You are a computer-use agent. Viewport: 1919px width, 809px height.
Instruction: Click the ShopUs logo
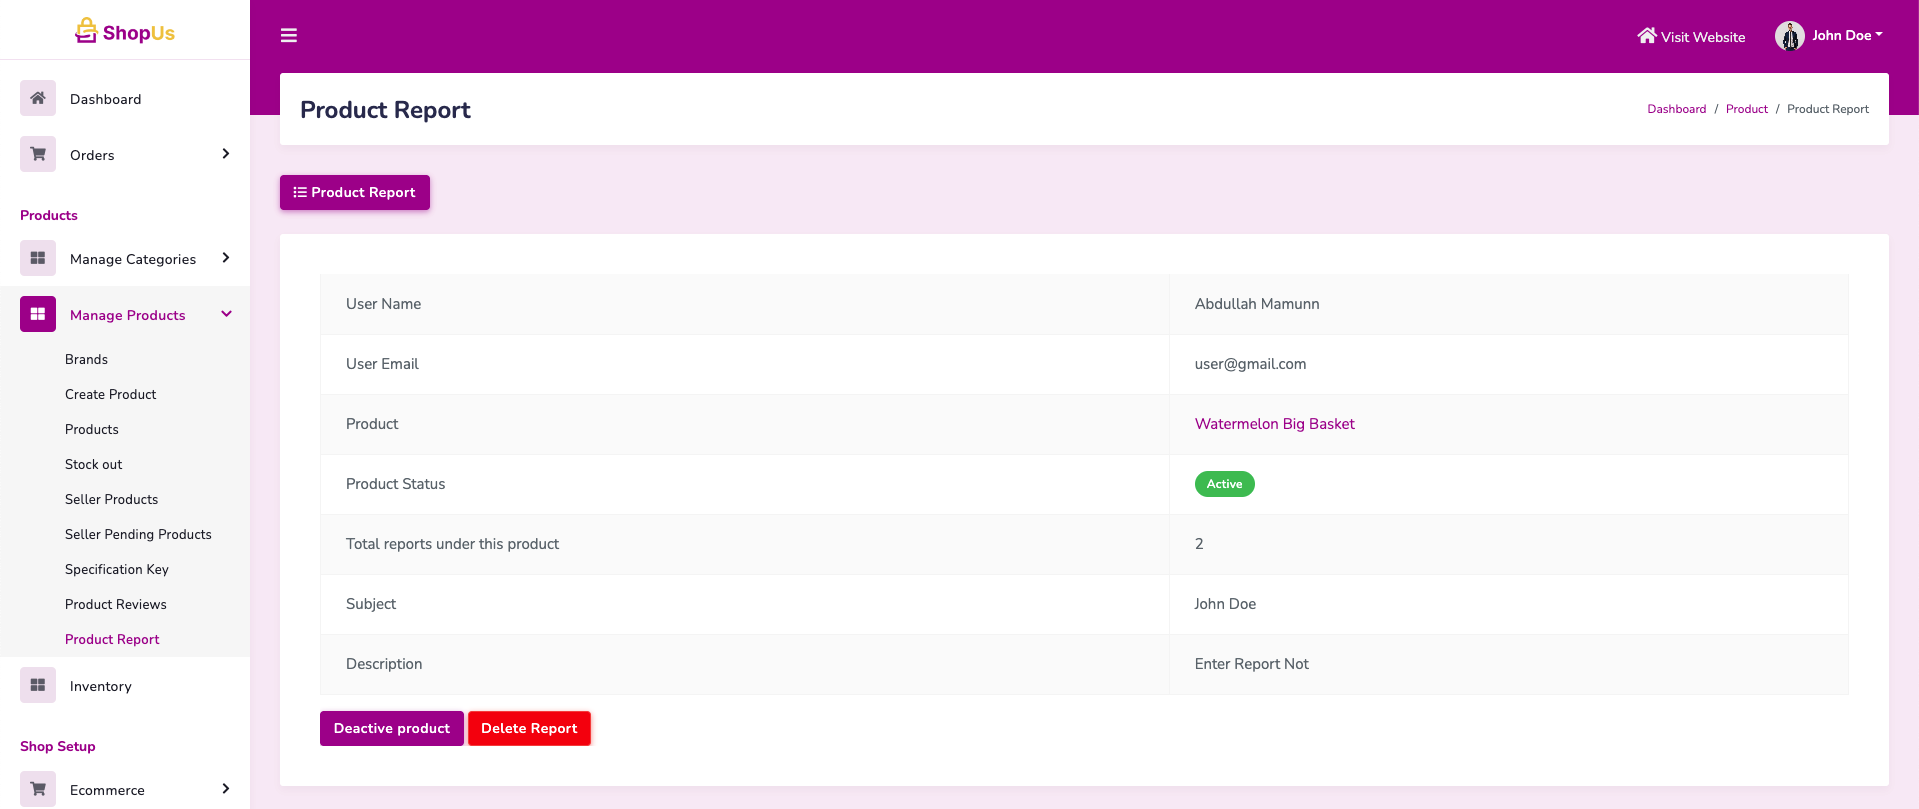125,32
